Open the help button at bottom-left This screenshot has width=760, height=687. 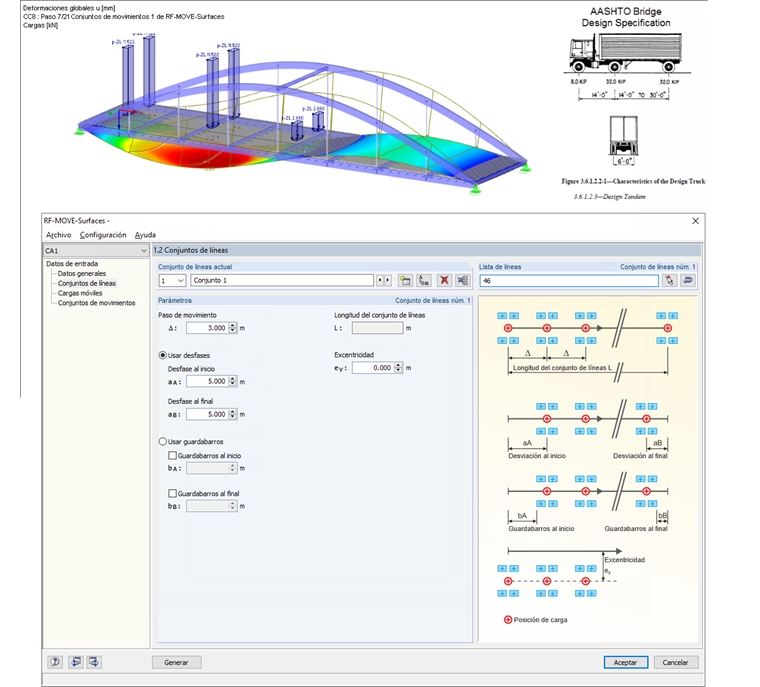(x=55, y=662)
